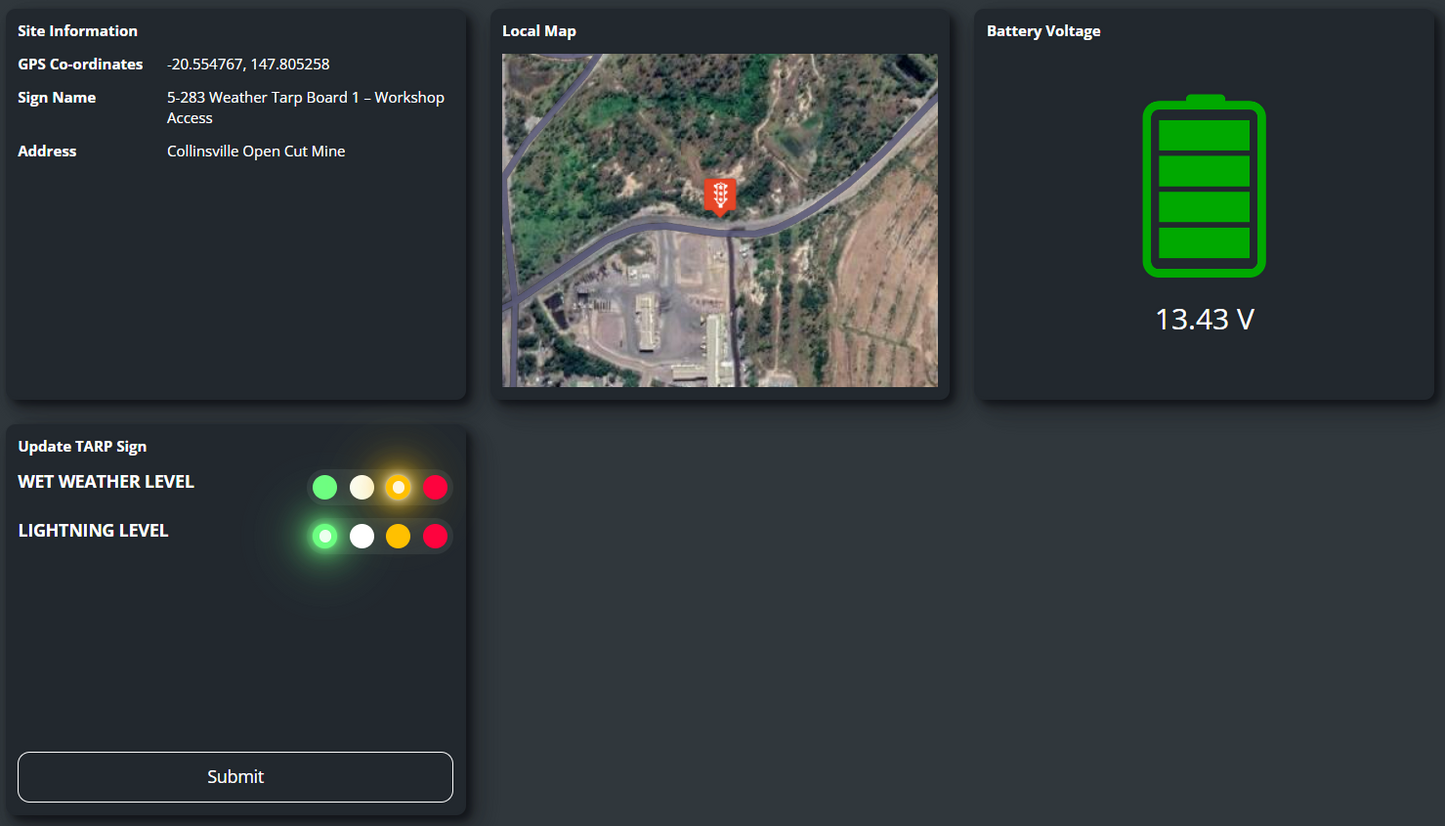Viewport: 1445px width, 826px height.
Task: Select red Wet Weather level
Action: point(435,488)
